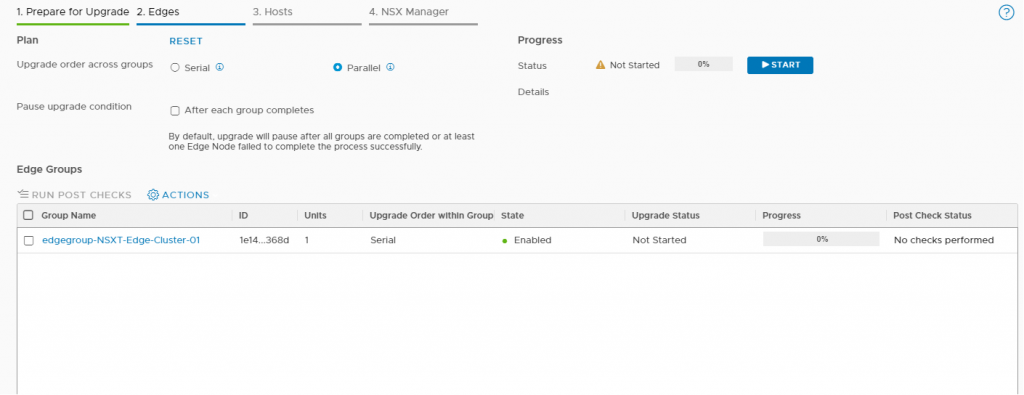Click the Serial order cell in the row
This screenshot has width=1024, height=395.
coord(383,240)
